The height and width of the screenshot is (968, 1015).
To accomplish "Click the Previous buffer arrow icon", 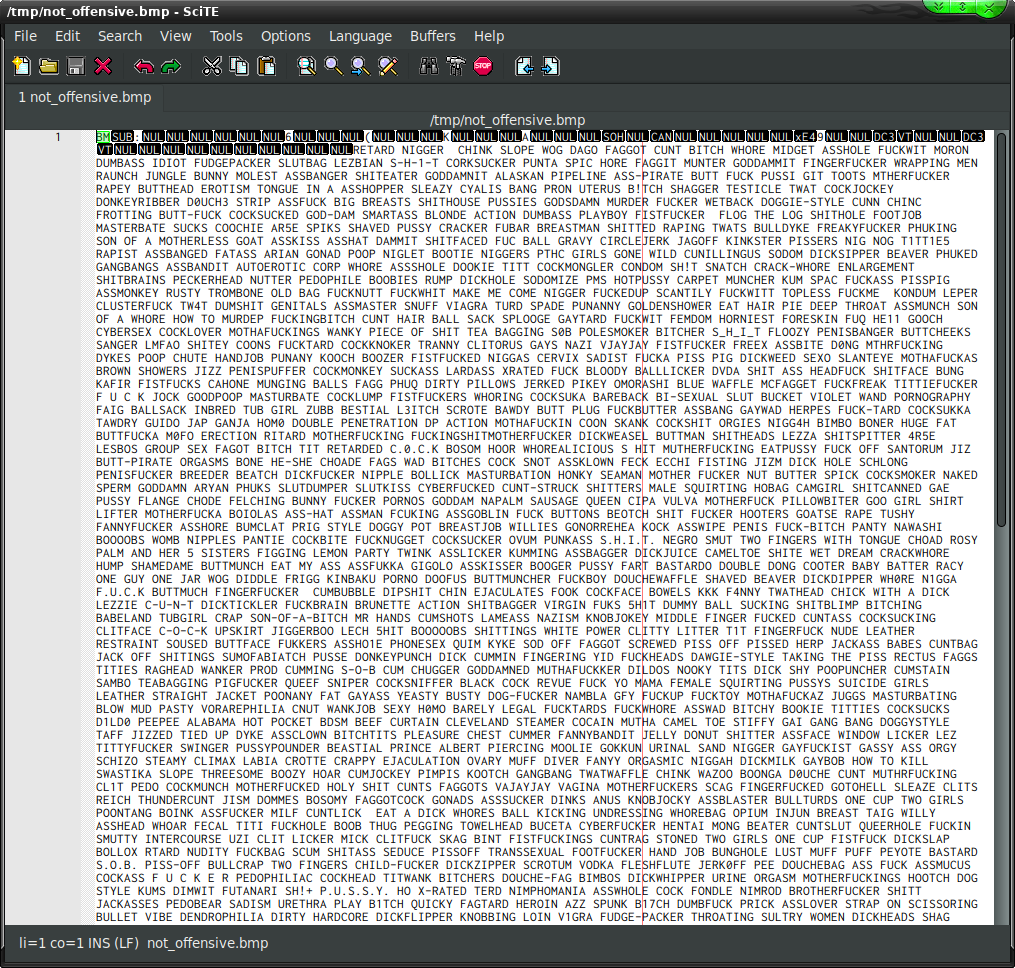I will 524,67.
